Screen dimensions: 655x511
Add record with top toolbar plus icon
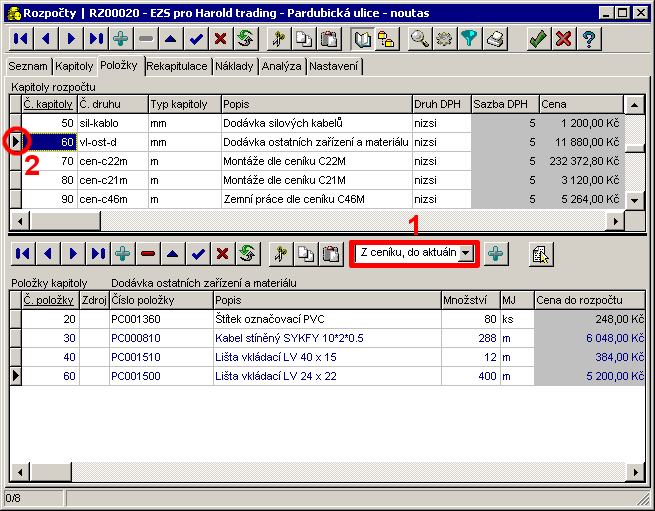click(x=121, y=39)
